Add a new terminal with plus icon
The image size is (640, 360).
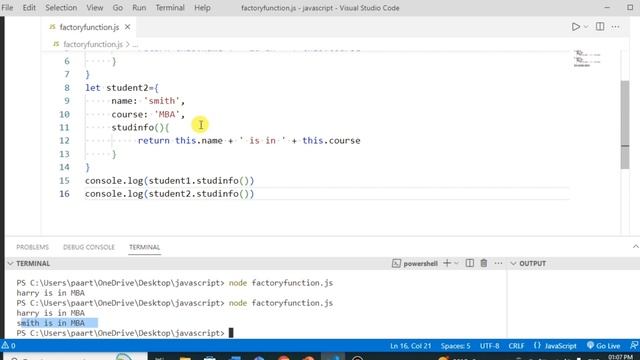(x=447, y=264)
